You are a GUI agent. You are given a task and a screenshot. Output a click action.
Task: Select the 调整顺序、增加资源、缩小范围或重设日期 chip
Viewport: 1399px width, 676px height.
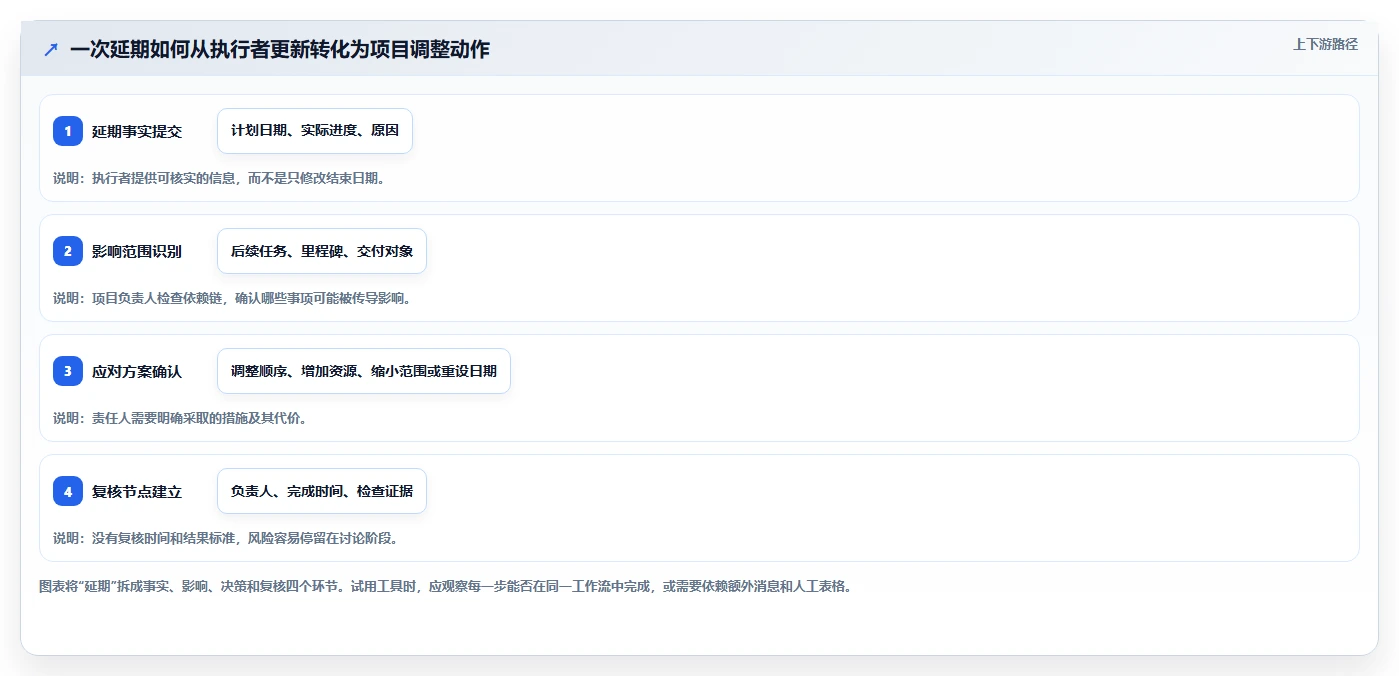(x=364, y=371)
